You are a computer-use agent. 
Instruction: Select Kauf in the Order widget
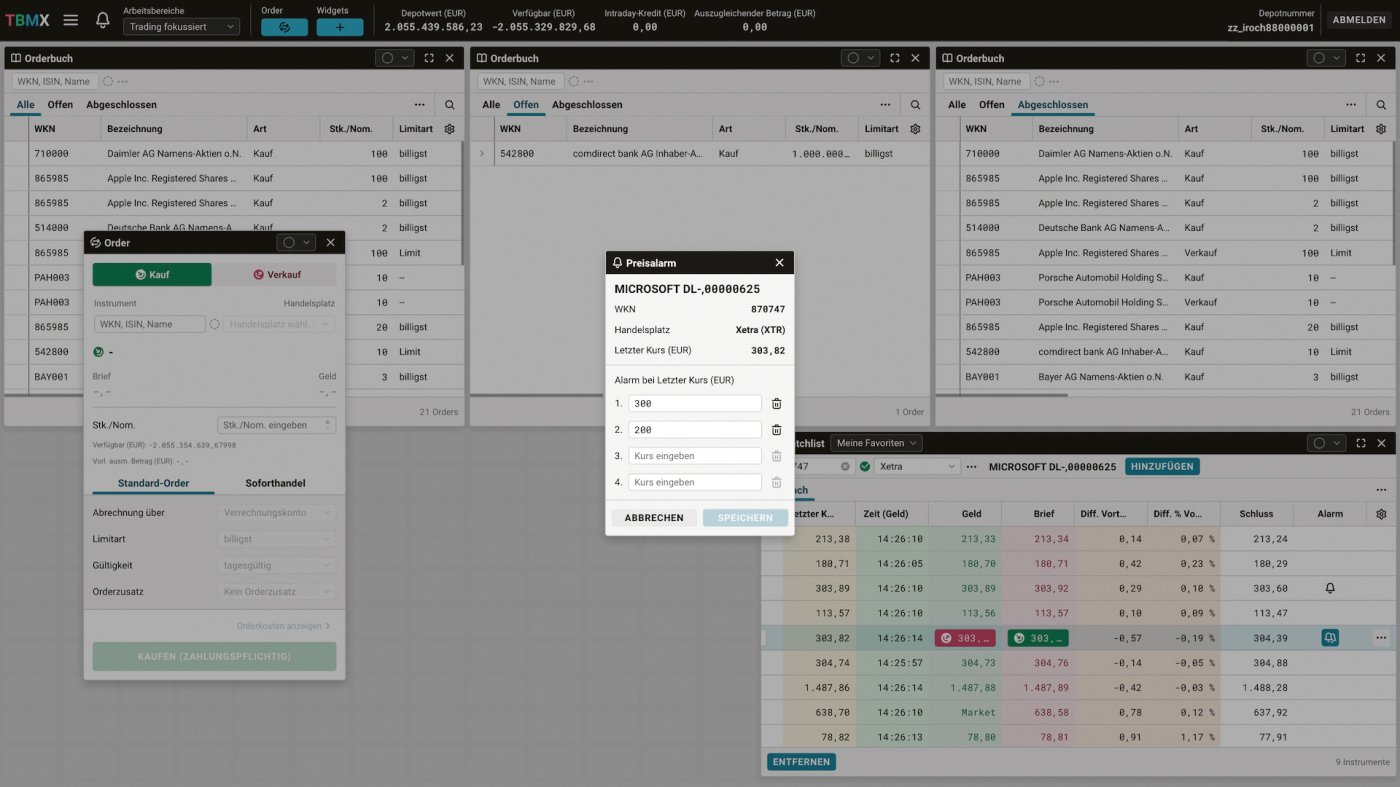(152, 275)
